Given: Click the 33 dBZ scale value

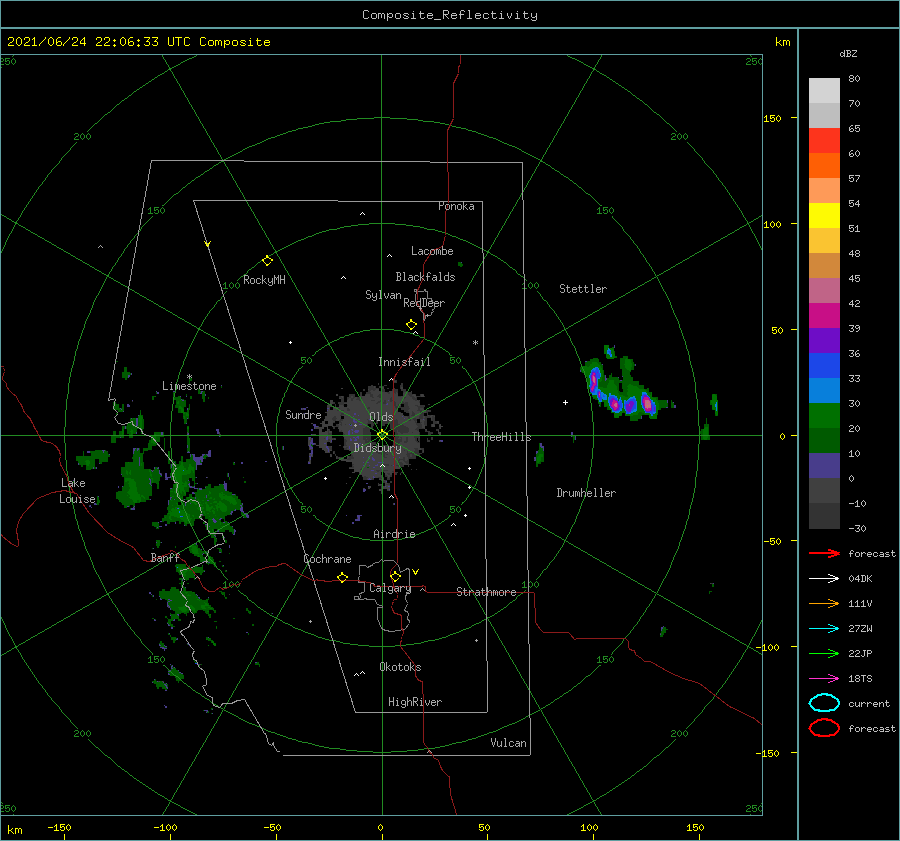Looking at the screenshot, I should point(855,378).
